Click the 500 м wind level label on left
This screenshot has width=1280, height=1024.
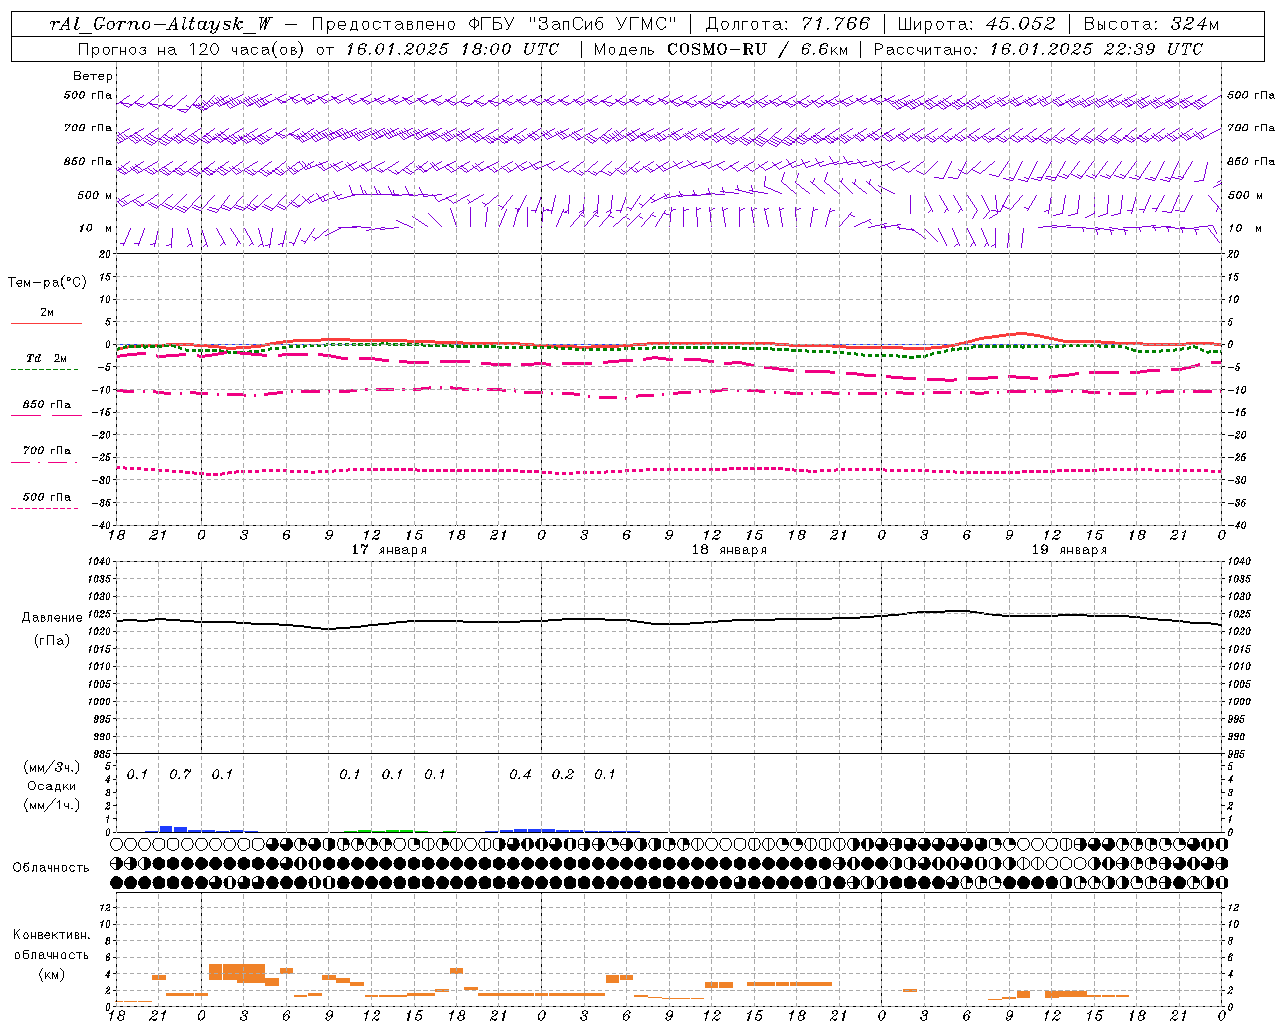coord(94,195)
